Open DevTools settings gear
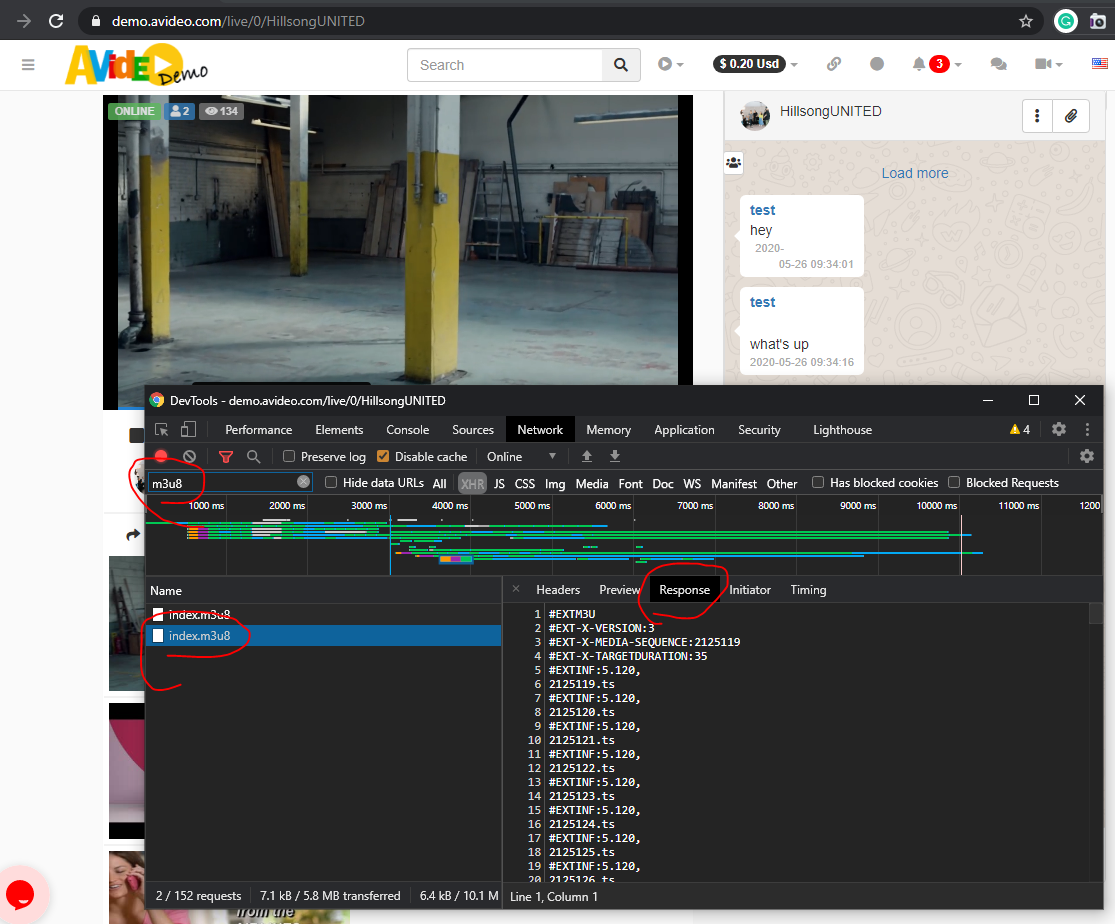Image resolution: width=1115 pixels, height=924 pixels. pos(1059,429)
